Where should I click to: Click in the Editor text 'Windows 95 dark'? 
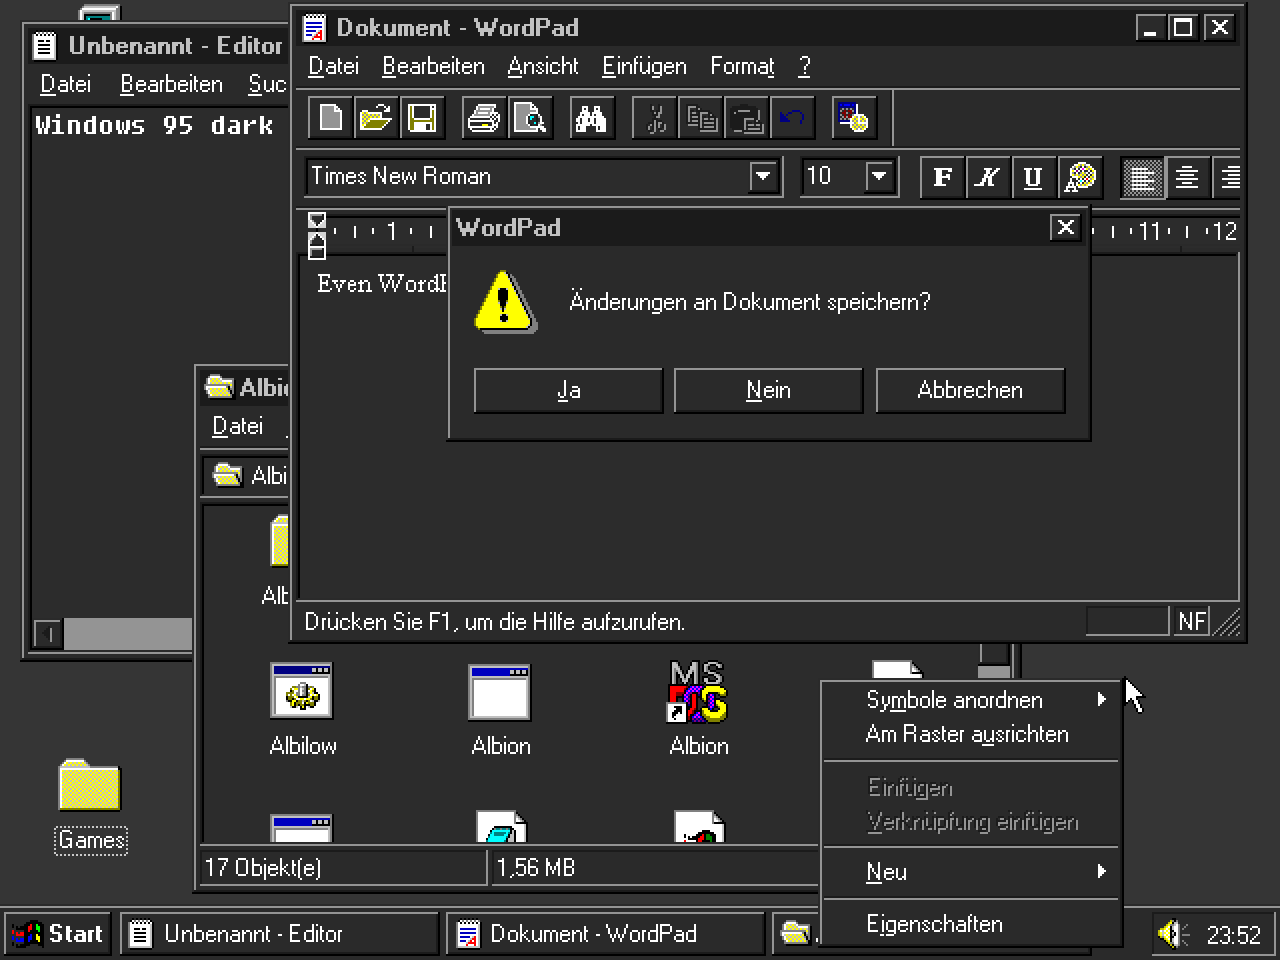point(154,125)
